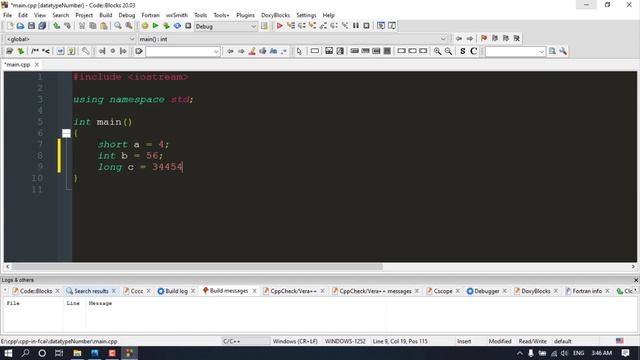The image size is (640, 360).
Task: Click the Redo icon
Action: (67, 26)
